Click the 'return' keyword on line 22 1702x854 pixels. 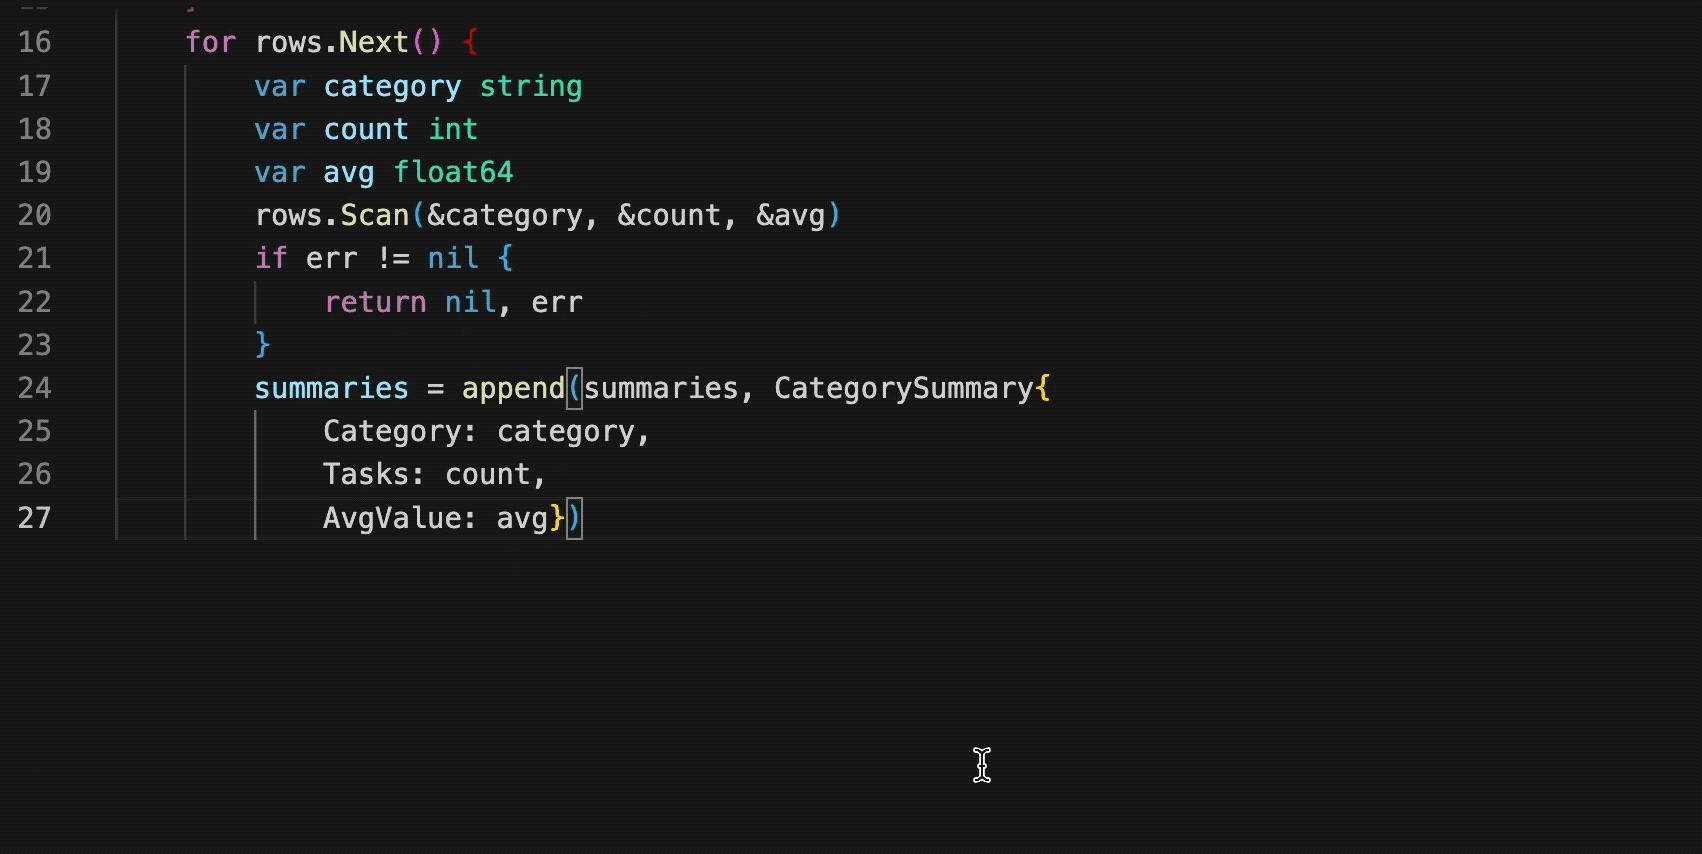[x=375, y=302]
